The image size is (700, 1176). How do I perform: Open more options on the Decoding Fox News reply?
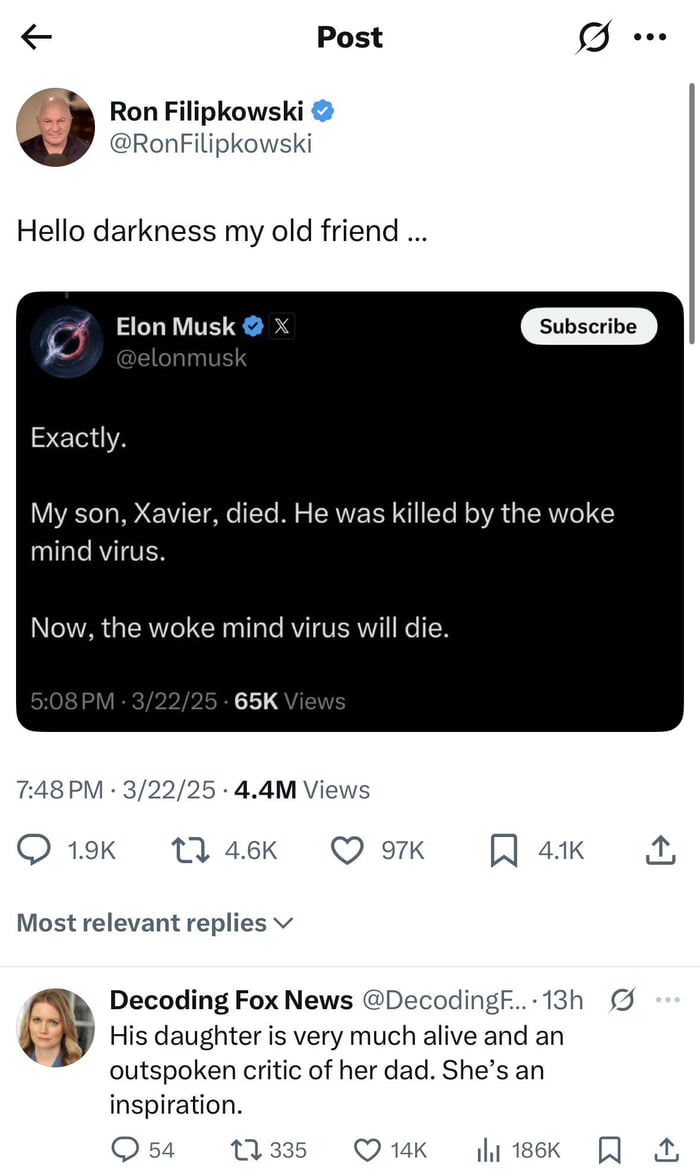[x=666, y=1000]
